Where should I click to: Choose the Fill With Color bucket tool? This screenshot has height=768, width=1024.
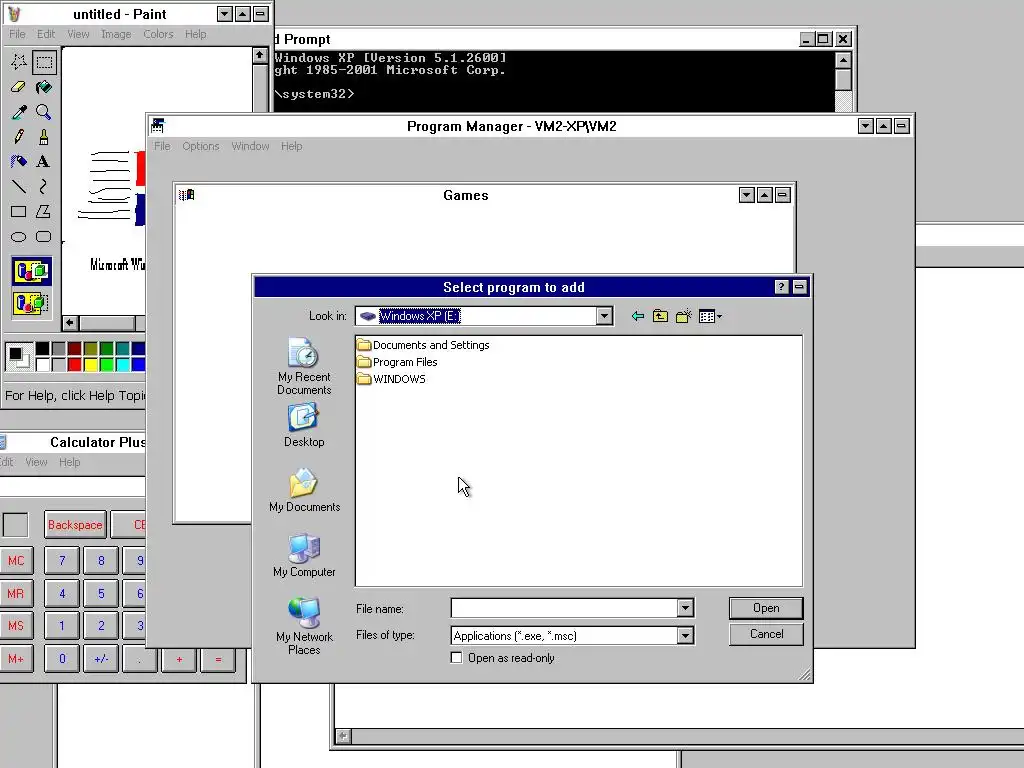coord(44,87)
